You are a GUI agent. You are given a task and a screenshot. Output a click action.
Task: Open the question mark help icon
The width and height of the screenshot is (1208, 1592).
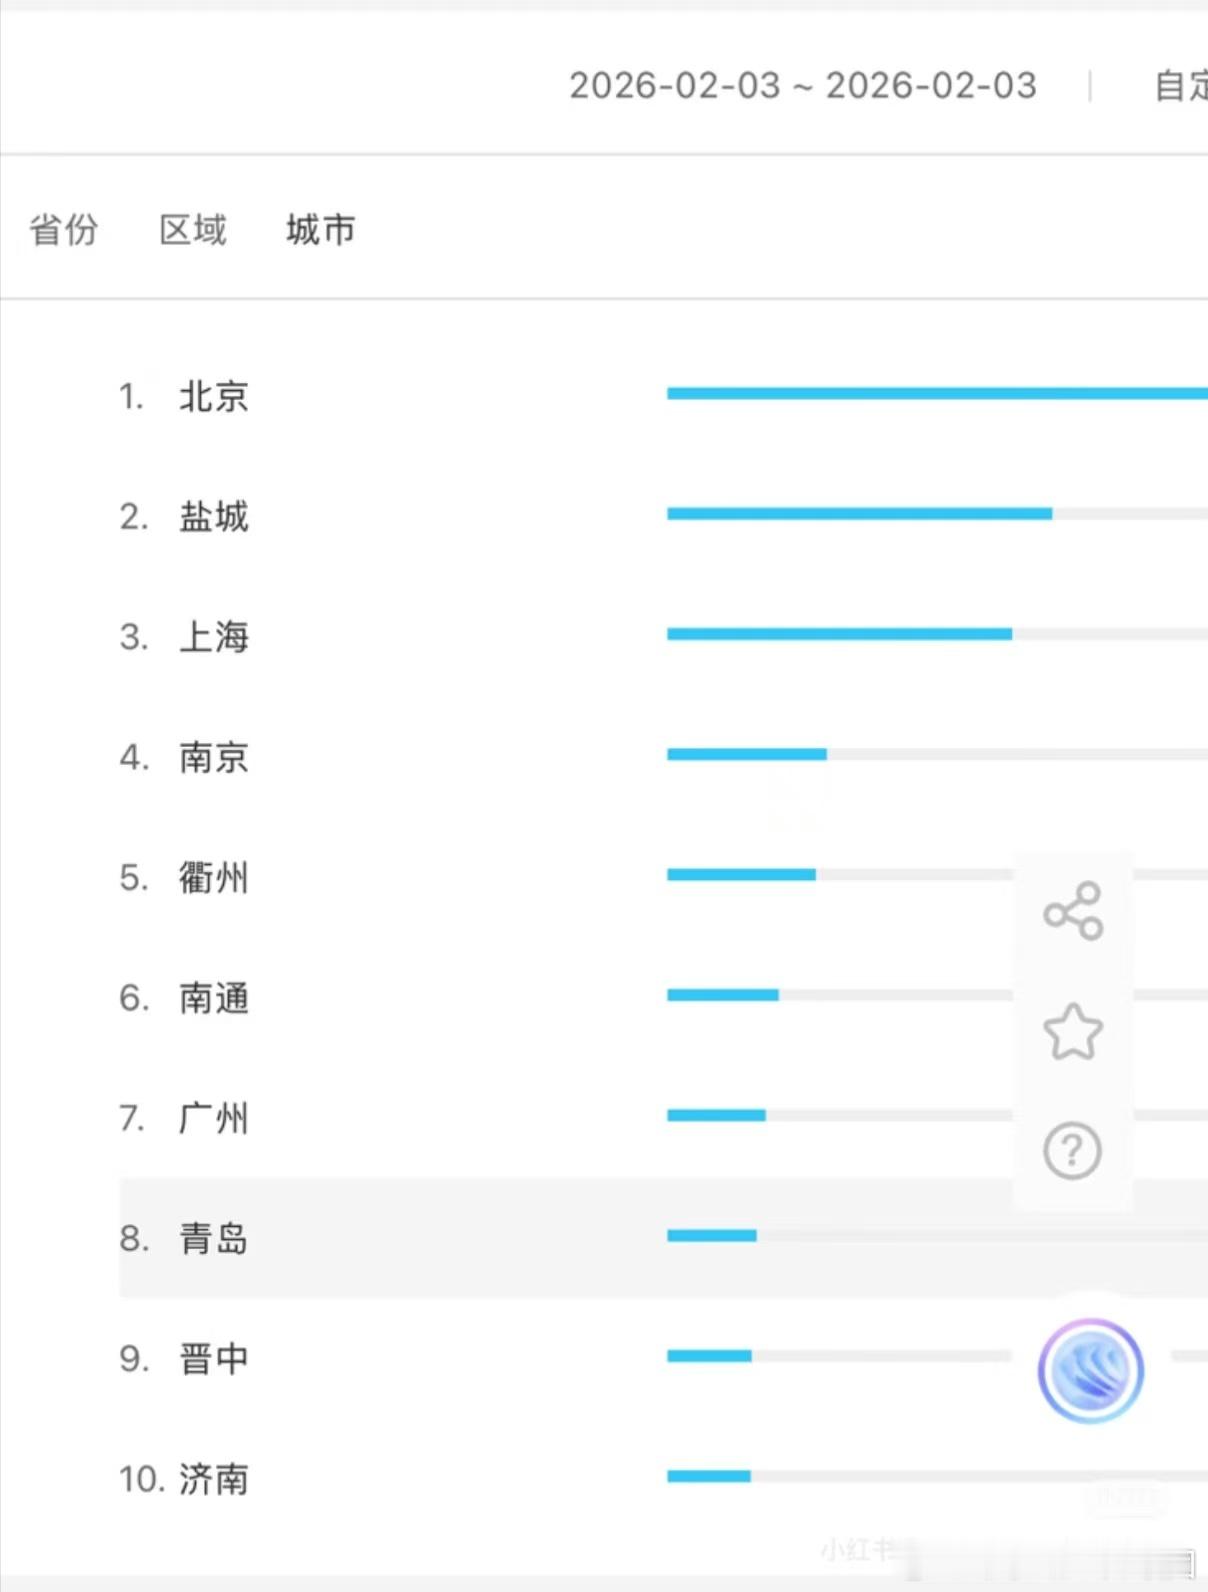(x=1073, y=1151)
